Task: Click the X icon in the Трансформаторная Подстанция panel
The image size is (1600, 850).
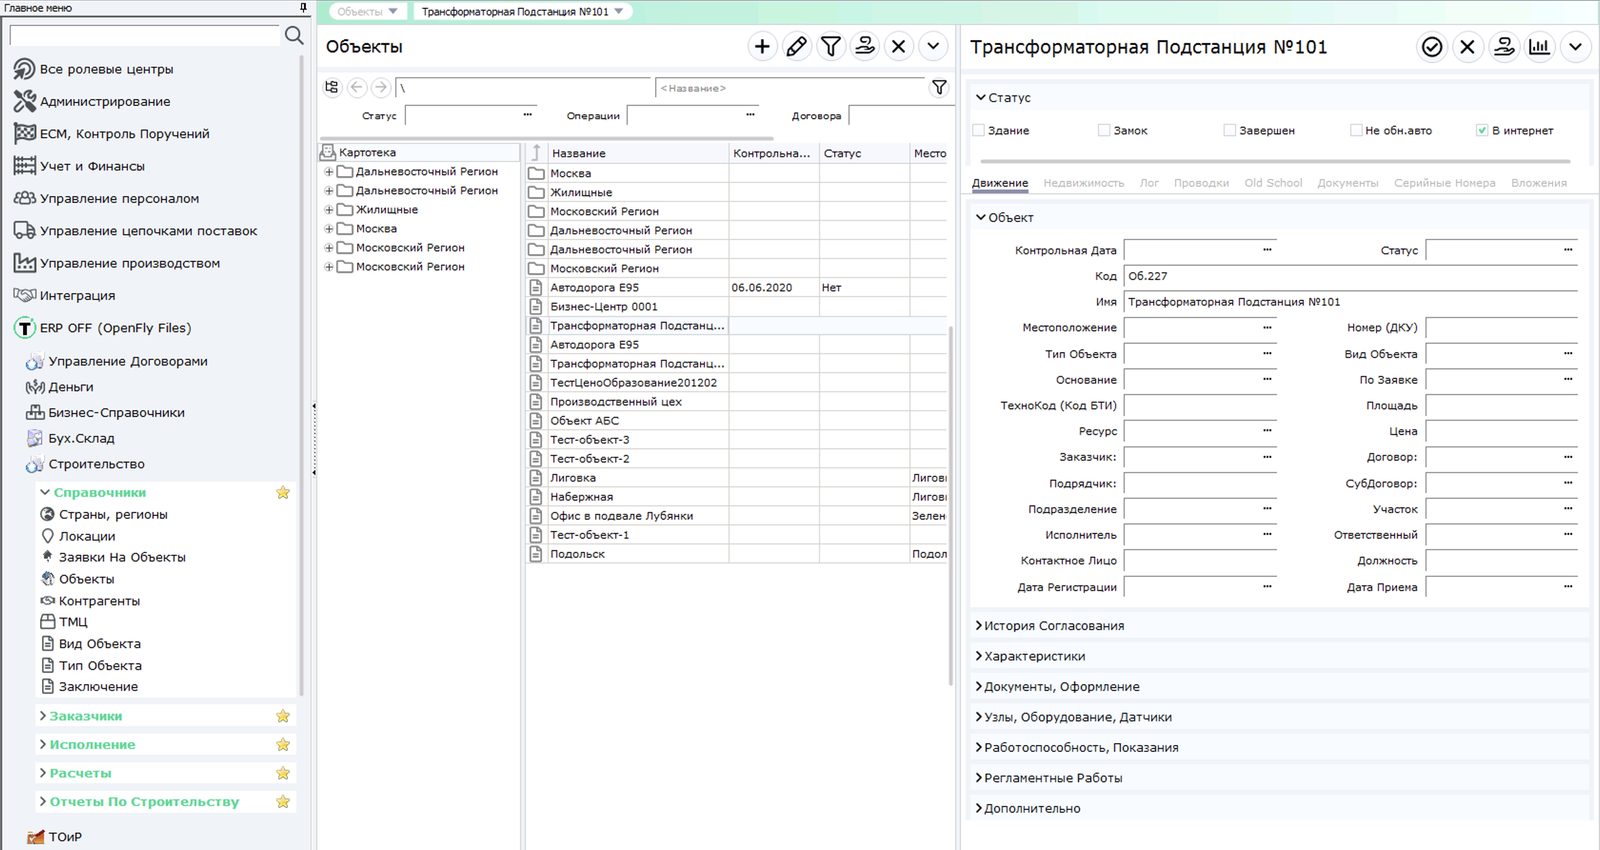Action: (1467, 47)
